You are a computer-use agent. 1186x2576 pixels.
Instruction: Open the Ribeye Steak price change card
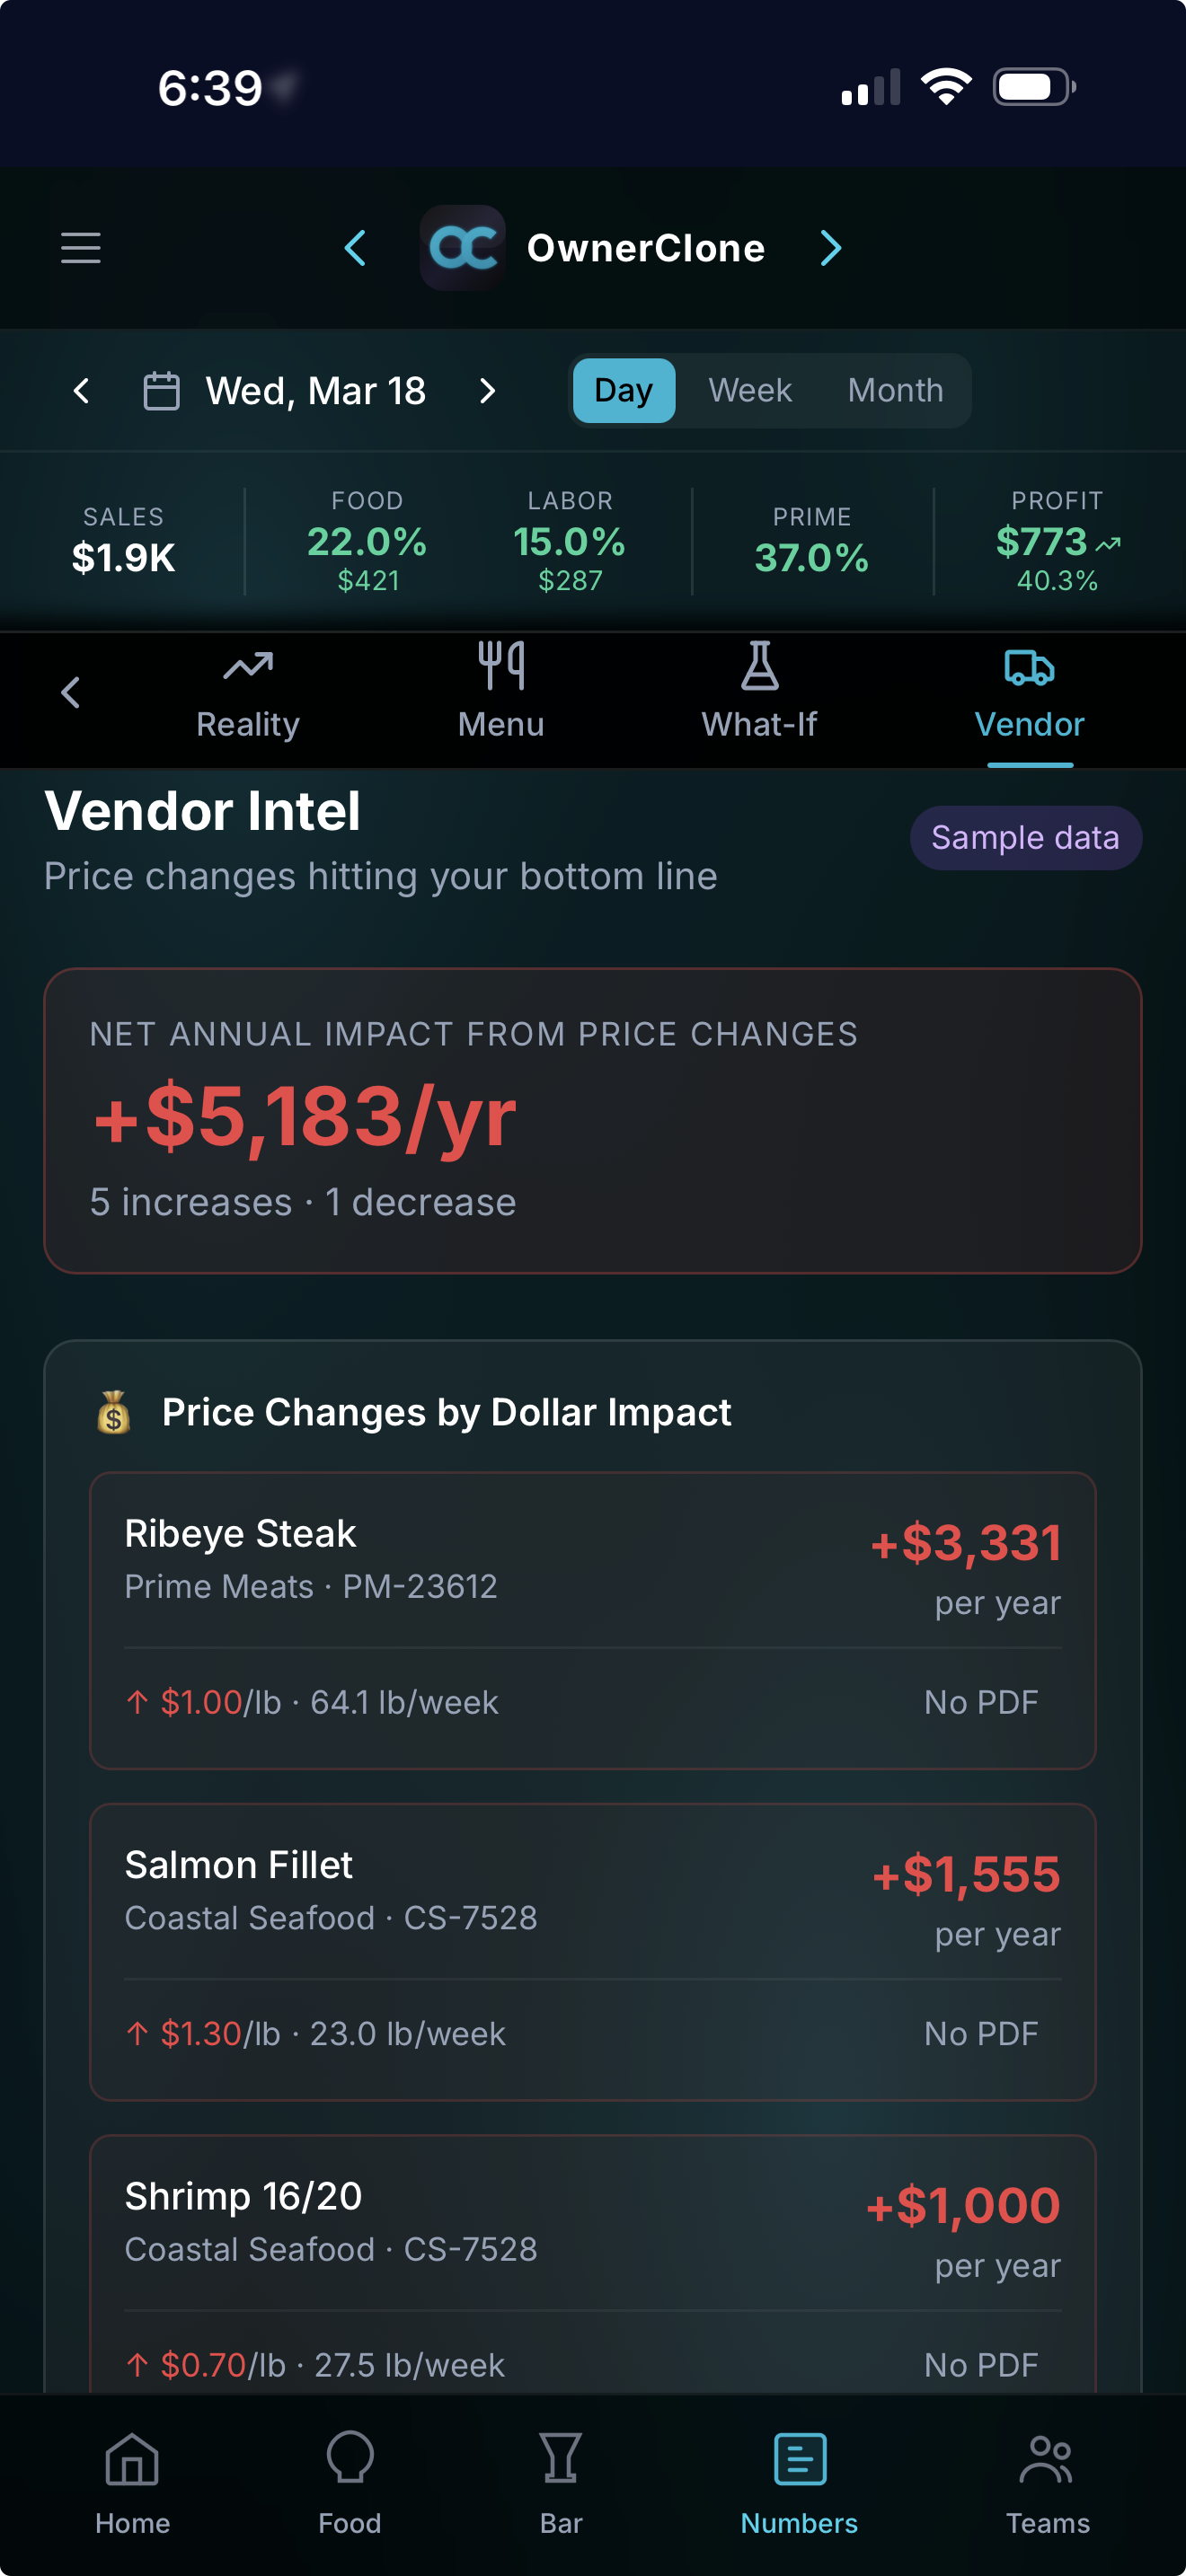[x=593, y=1620]
